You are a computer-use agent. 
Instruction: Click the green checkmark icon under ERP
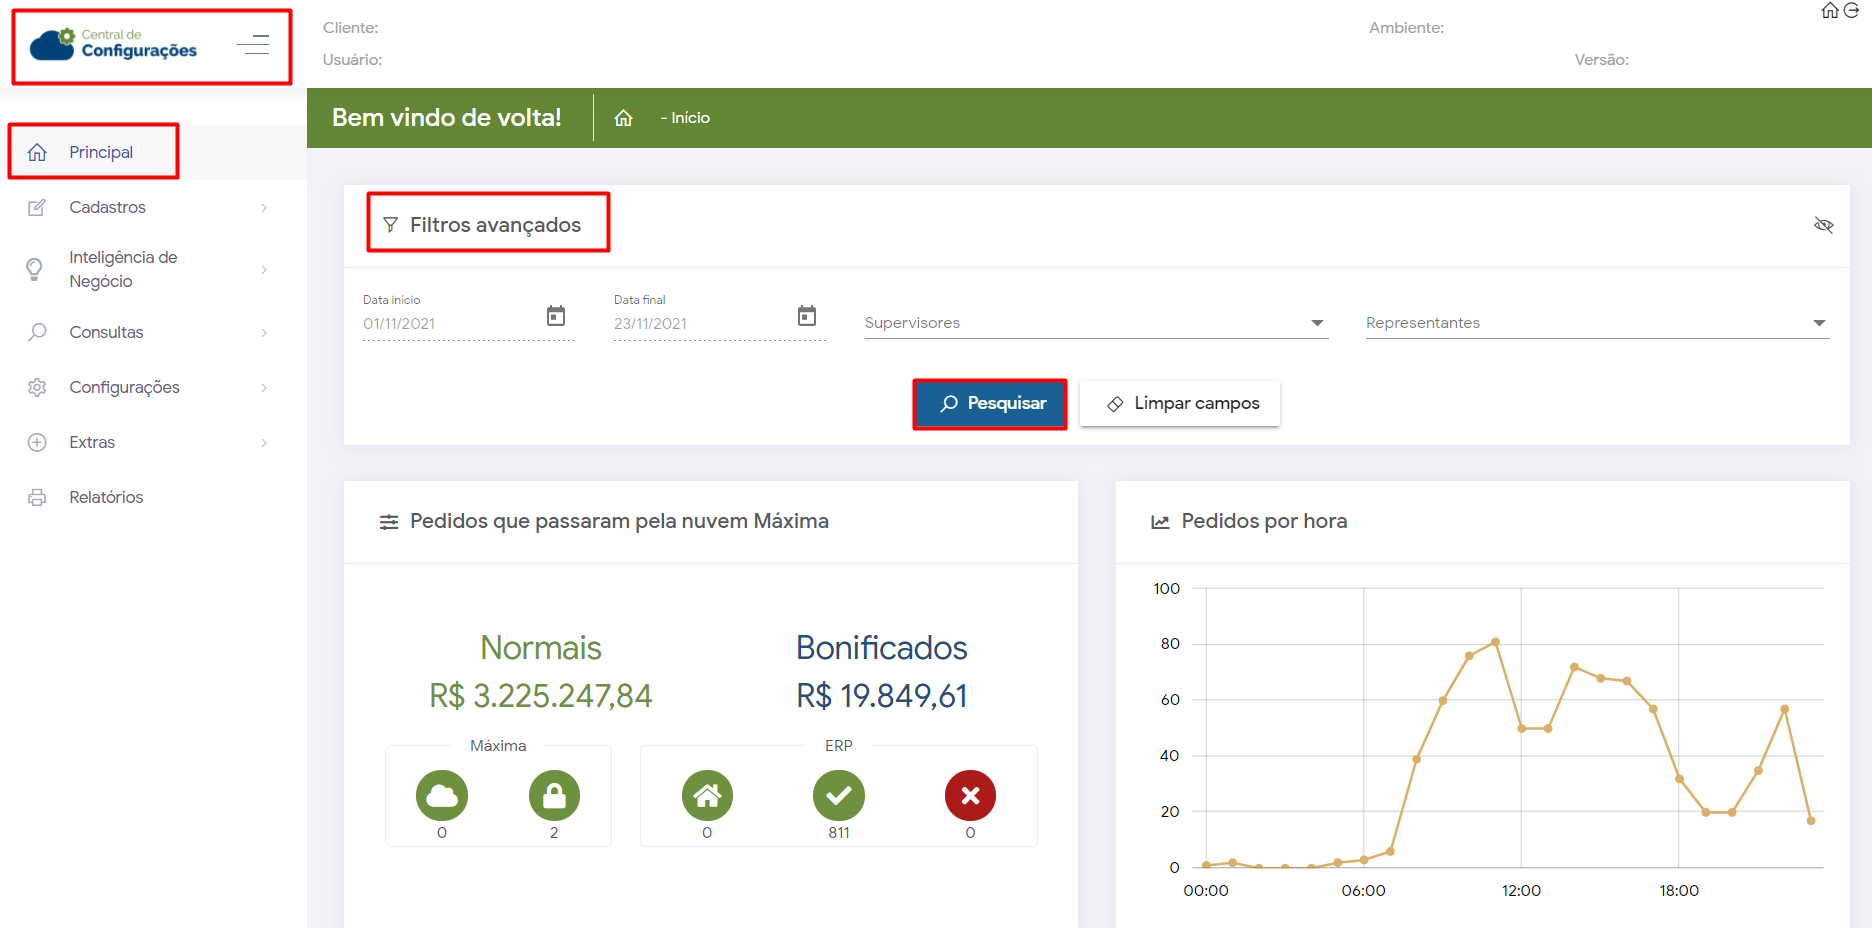point(838,796)
